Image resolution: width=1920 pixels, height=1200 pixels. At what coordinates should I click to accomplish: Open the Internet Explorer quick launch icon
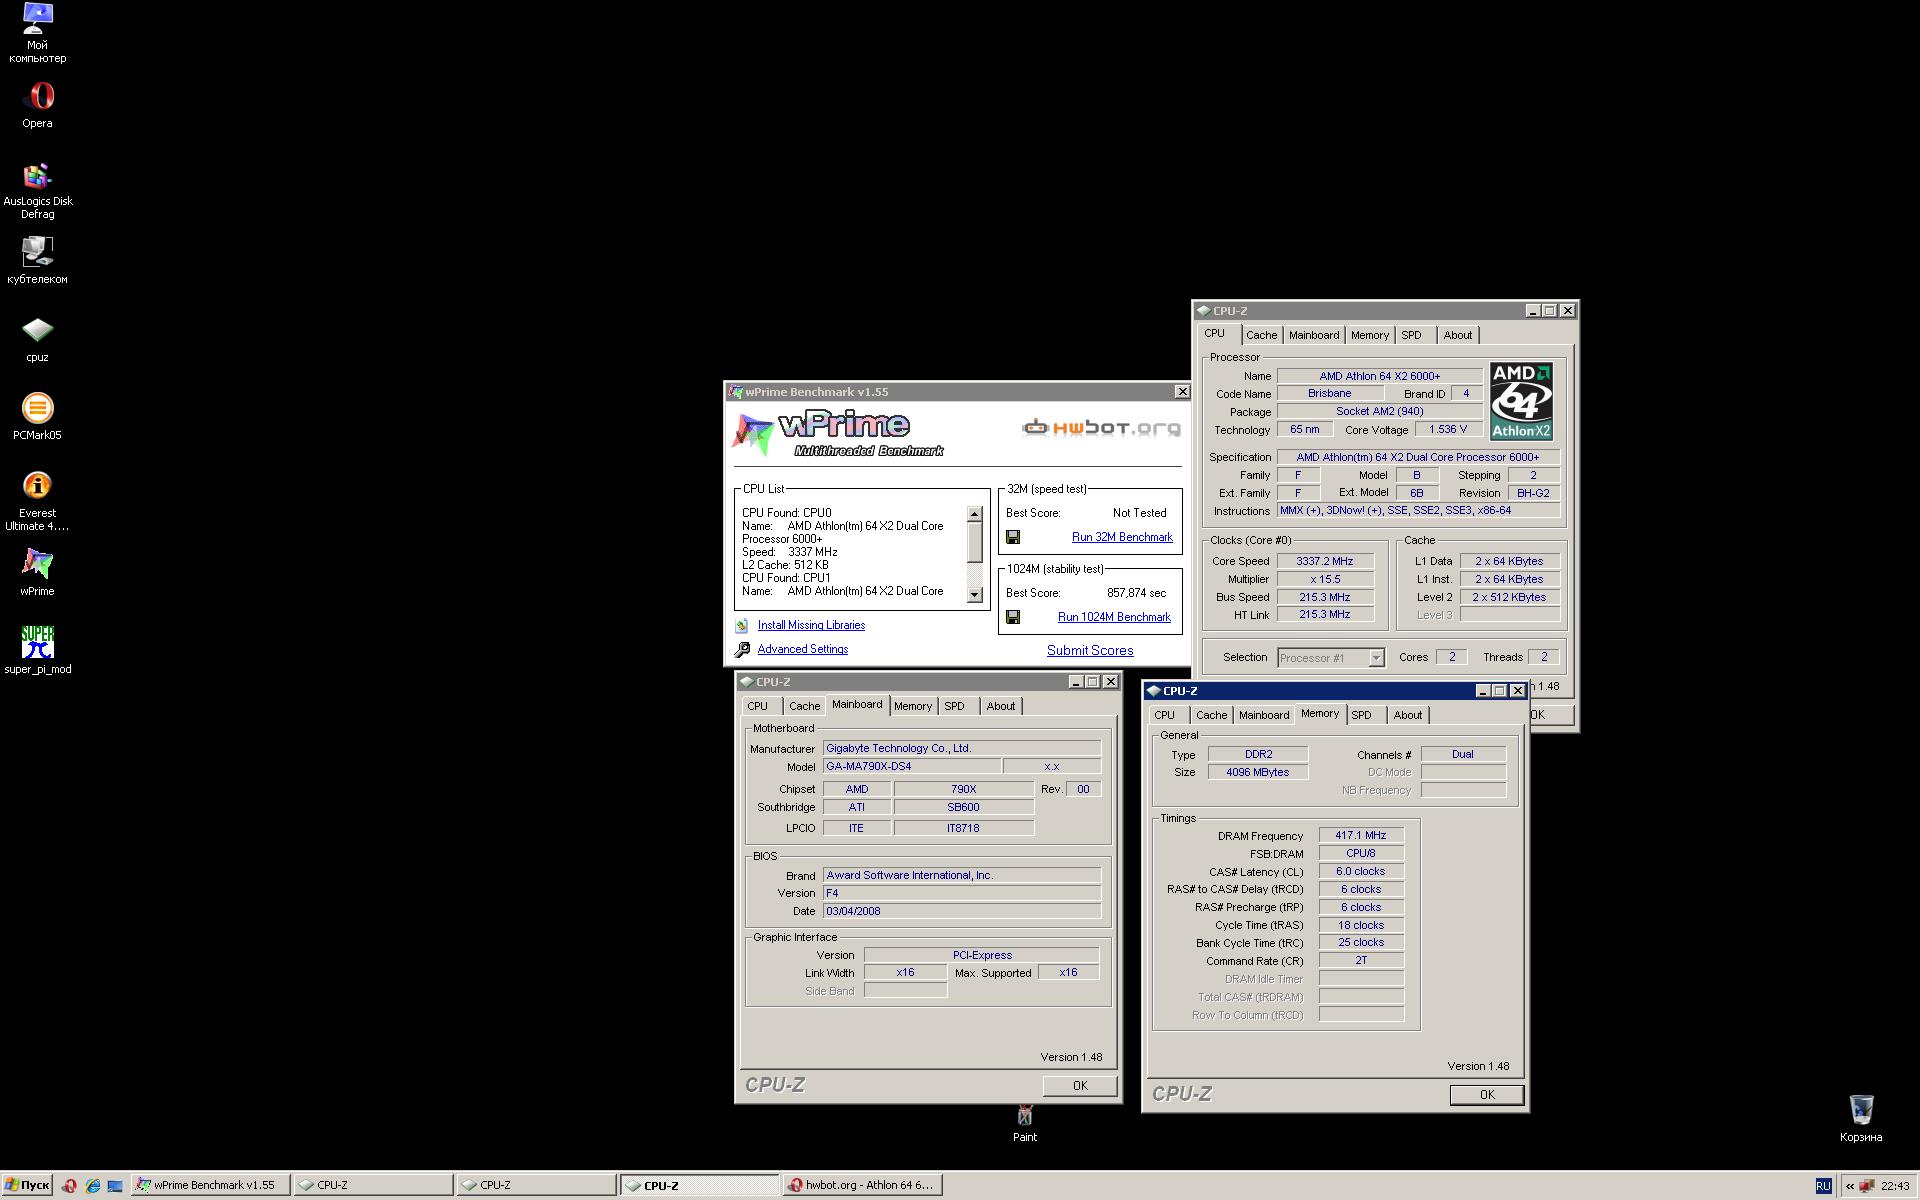(x=92, y=1186)
